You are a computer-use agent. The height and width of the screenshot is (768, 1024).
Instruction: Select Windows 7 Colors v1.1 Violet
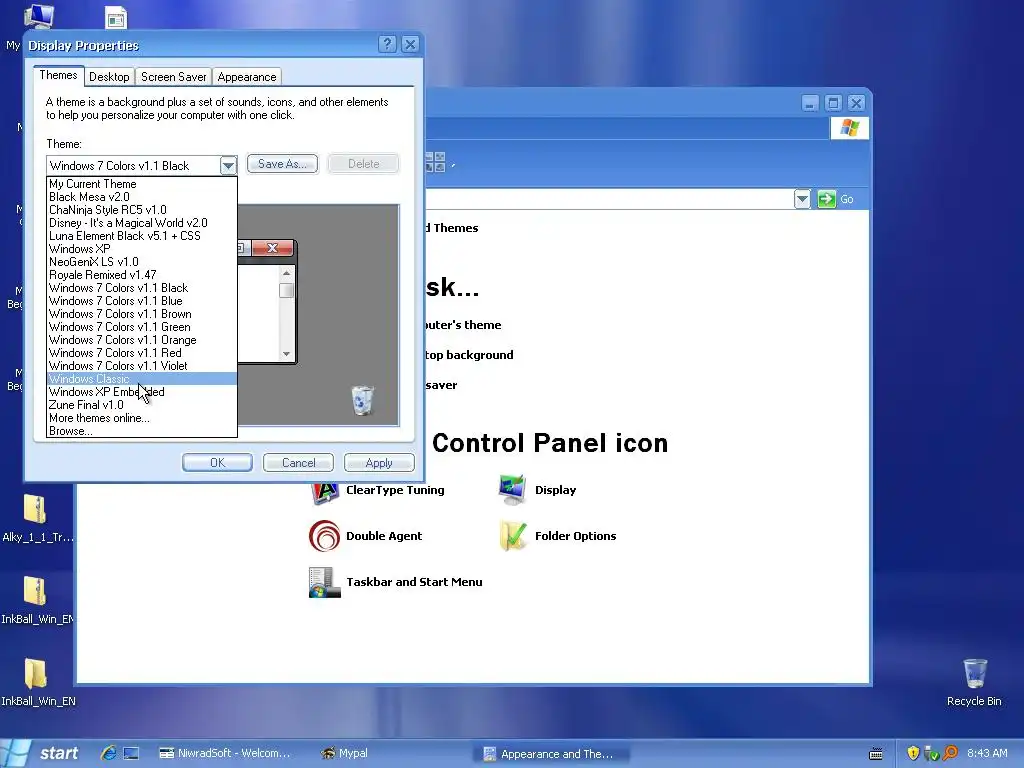click(x=142, y=366)
